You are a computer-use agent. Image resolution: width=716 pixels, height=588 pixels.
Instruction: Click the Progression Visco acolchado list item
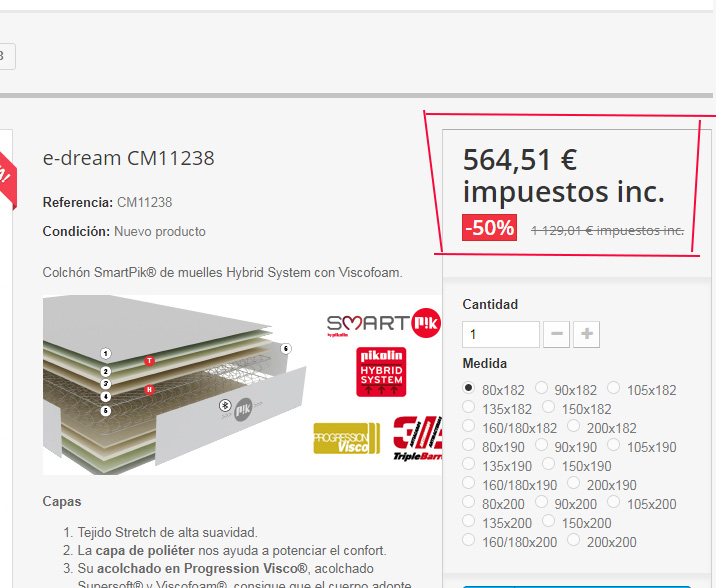point(245,577)
